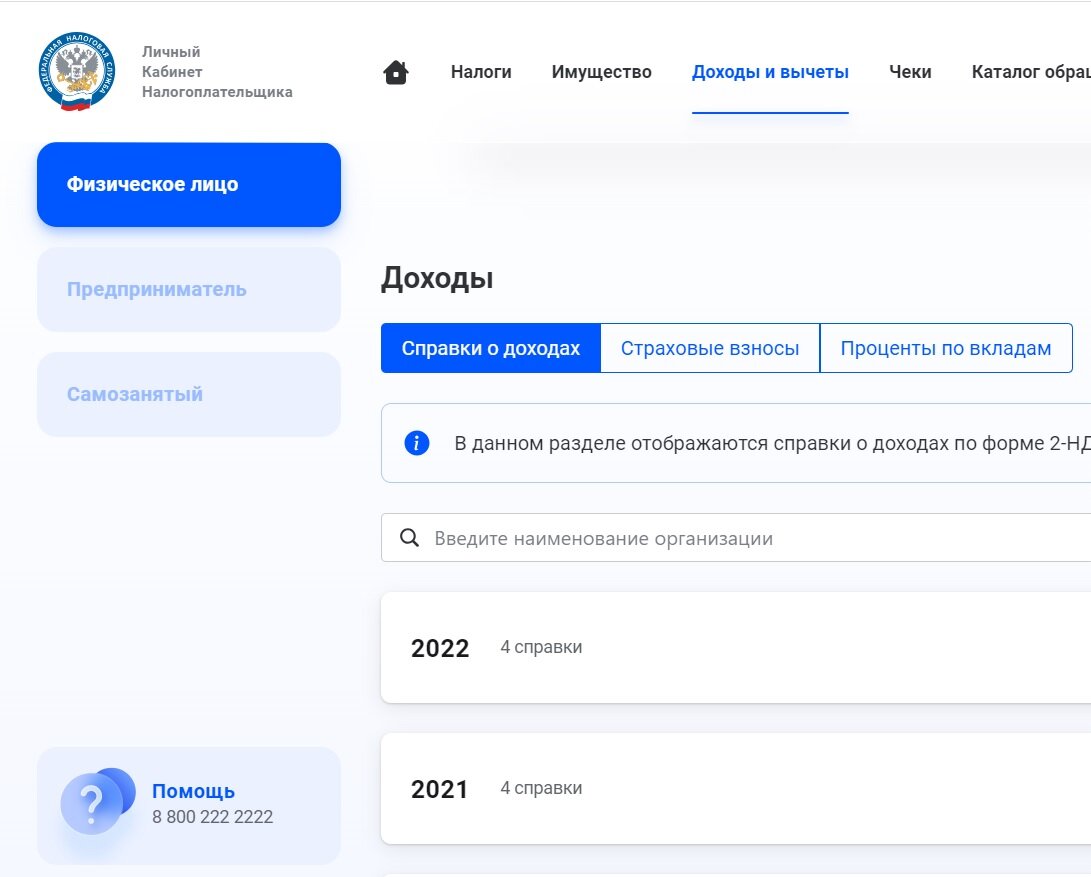
Task: Select the Предприниматель profile option
Action: [x=188, y=289]
